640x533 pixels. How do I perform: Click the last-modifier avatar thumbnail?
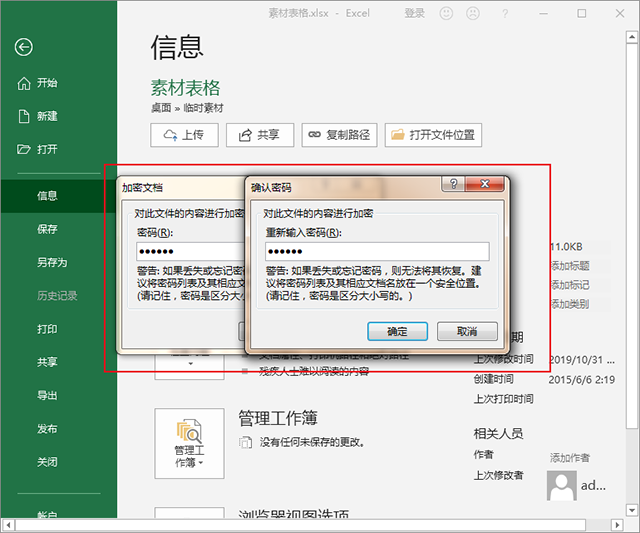tap(562, 486)
